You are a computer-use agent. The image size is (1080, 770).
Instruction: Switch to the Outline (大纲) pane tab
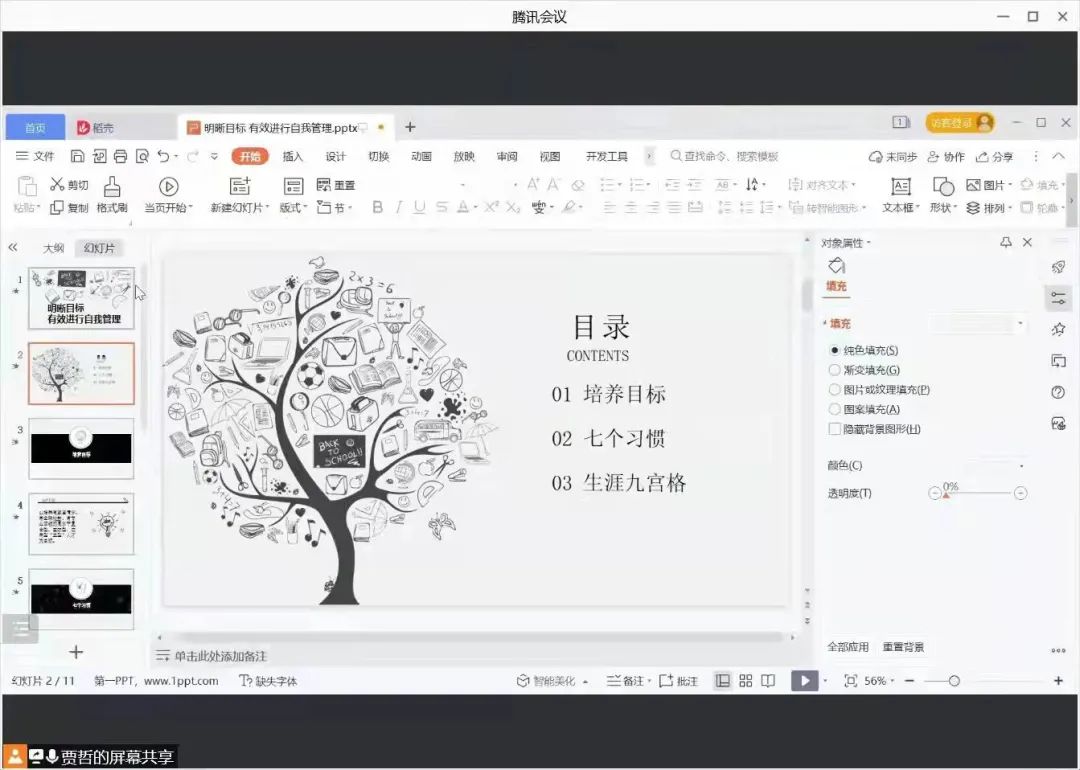click(53, 248)
